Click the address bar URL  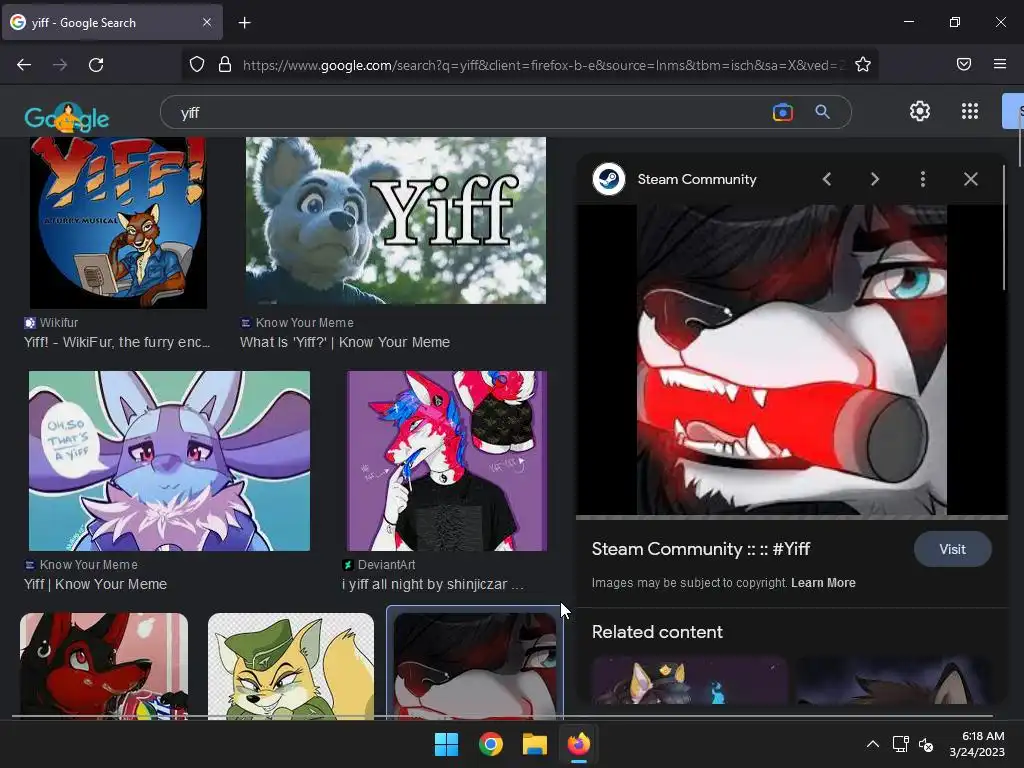click(x=543, y=65)
